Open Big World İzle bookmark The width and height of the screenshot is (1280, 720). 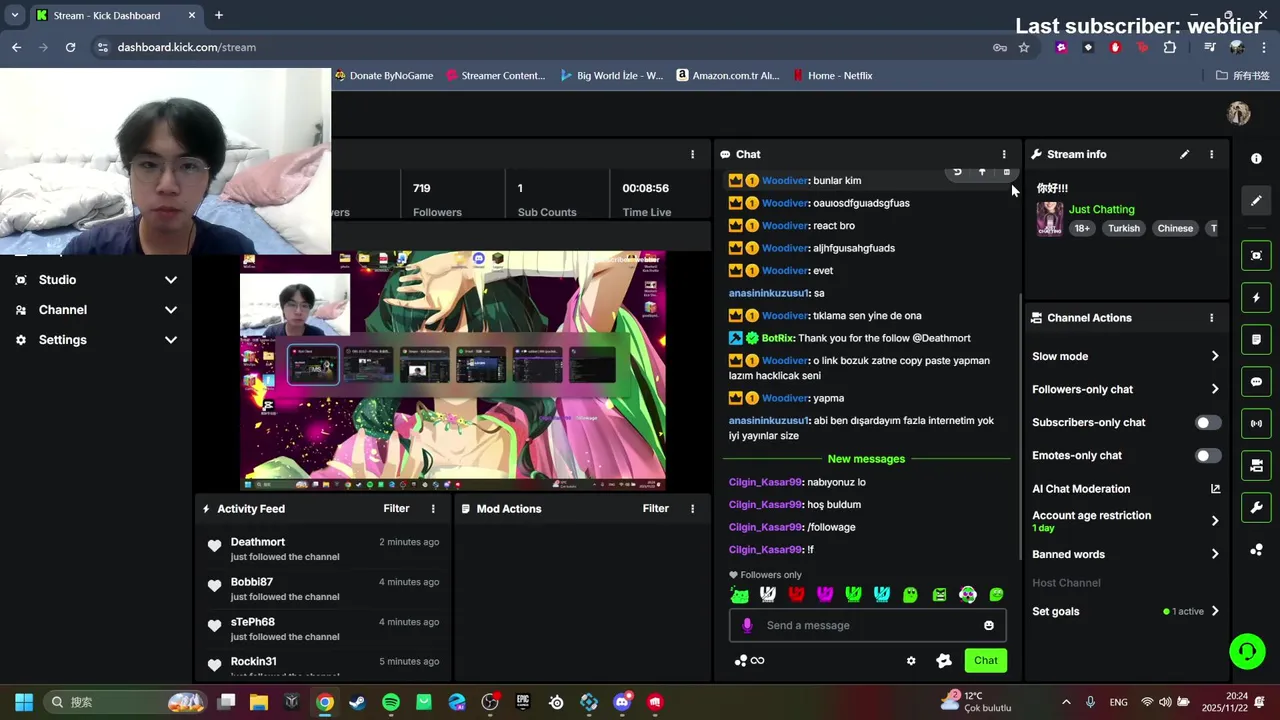click(x=612, y=76)
